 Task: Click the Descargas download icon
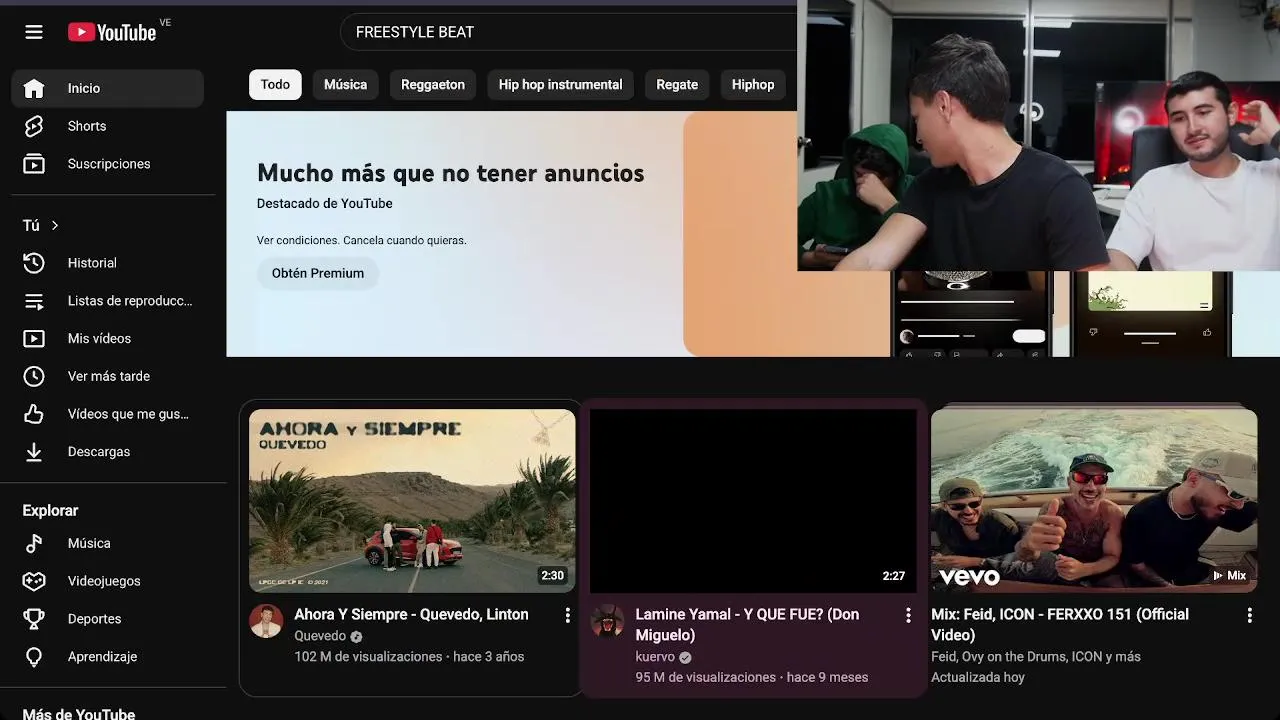[34, 452]
